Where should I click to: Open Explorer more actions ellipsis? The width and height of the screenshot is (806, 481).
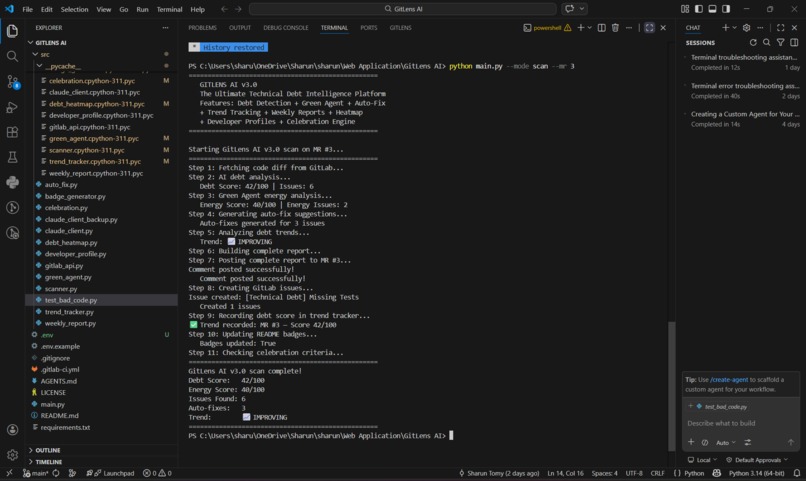(x=165, y=28)
